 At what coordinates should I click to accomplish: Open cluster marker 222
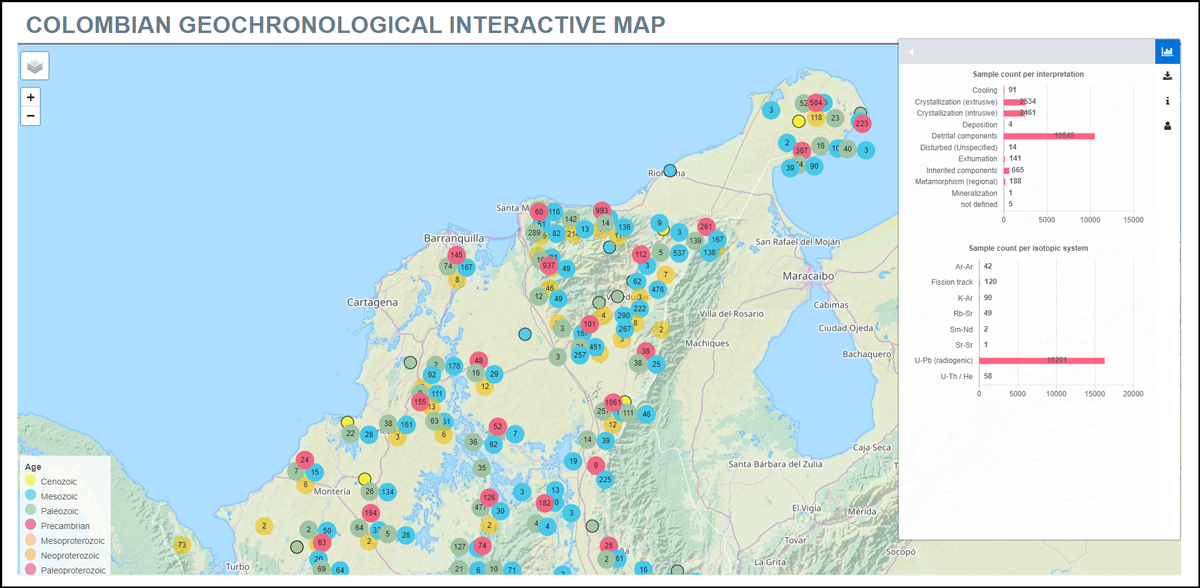click(639, 308)
